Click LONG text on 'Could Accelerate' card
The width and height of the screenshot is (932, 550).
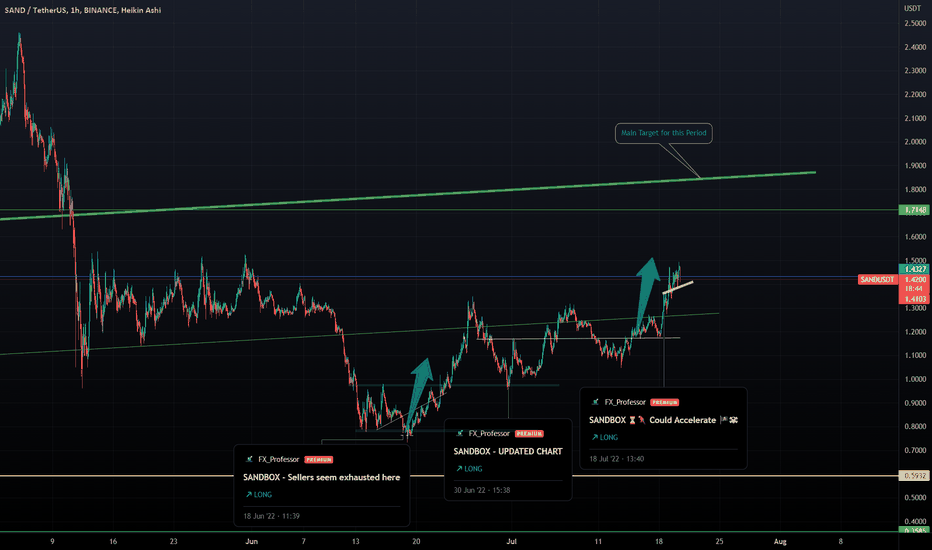(609, 437)
